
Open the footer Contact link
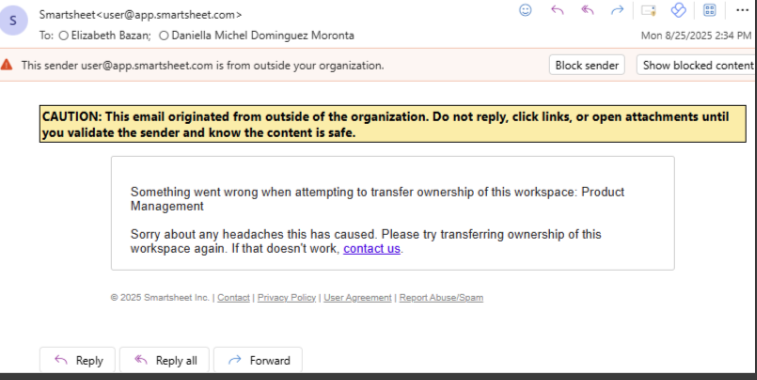[233, 297]
